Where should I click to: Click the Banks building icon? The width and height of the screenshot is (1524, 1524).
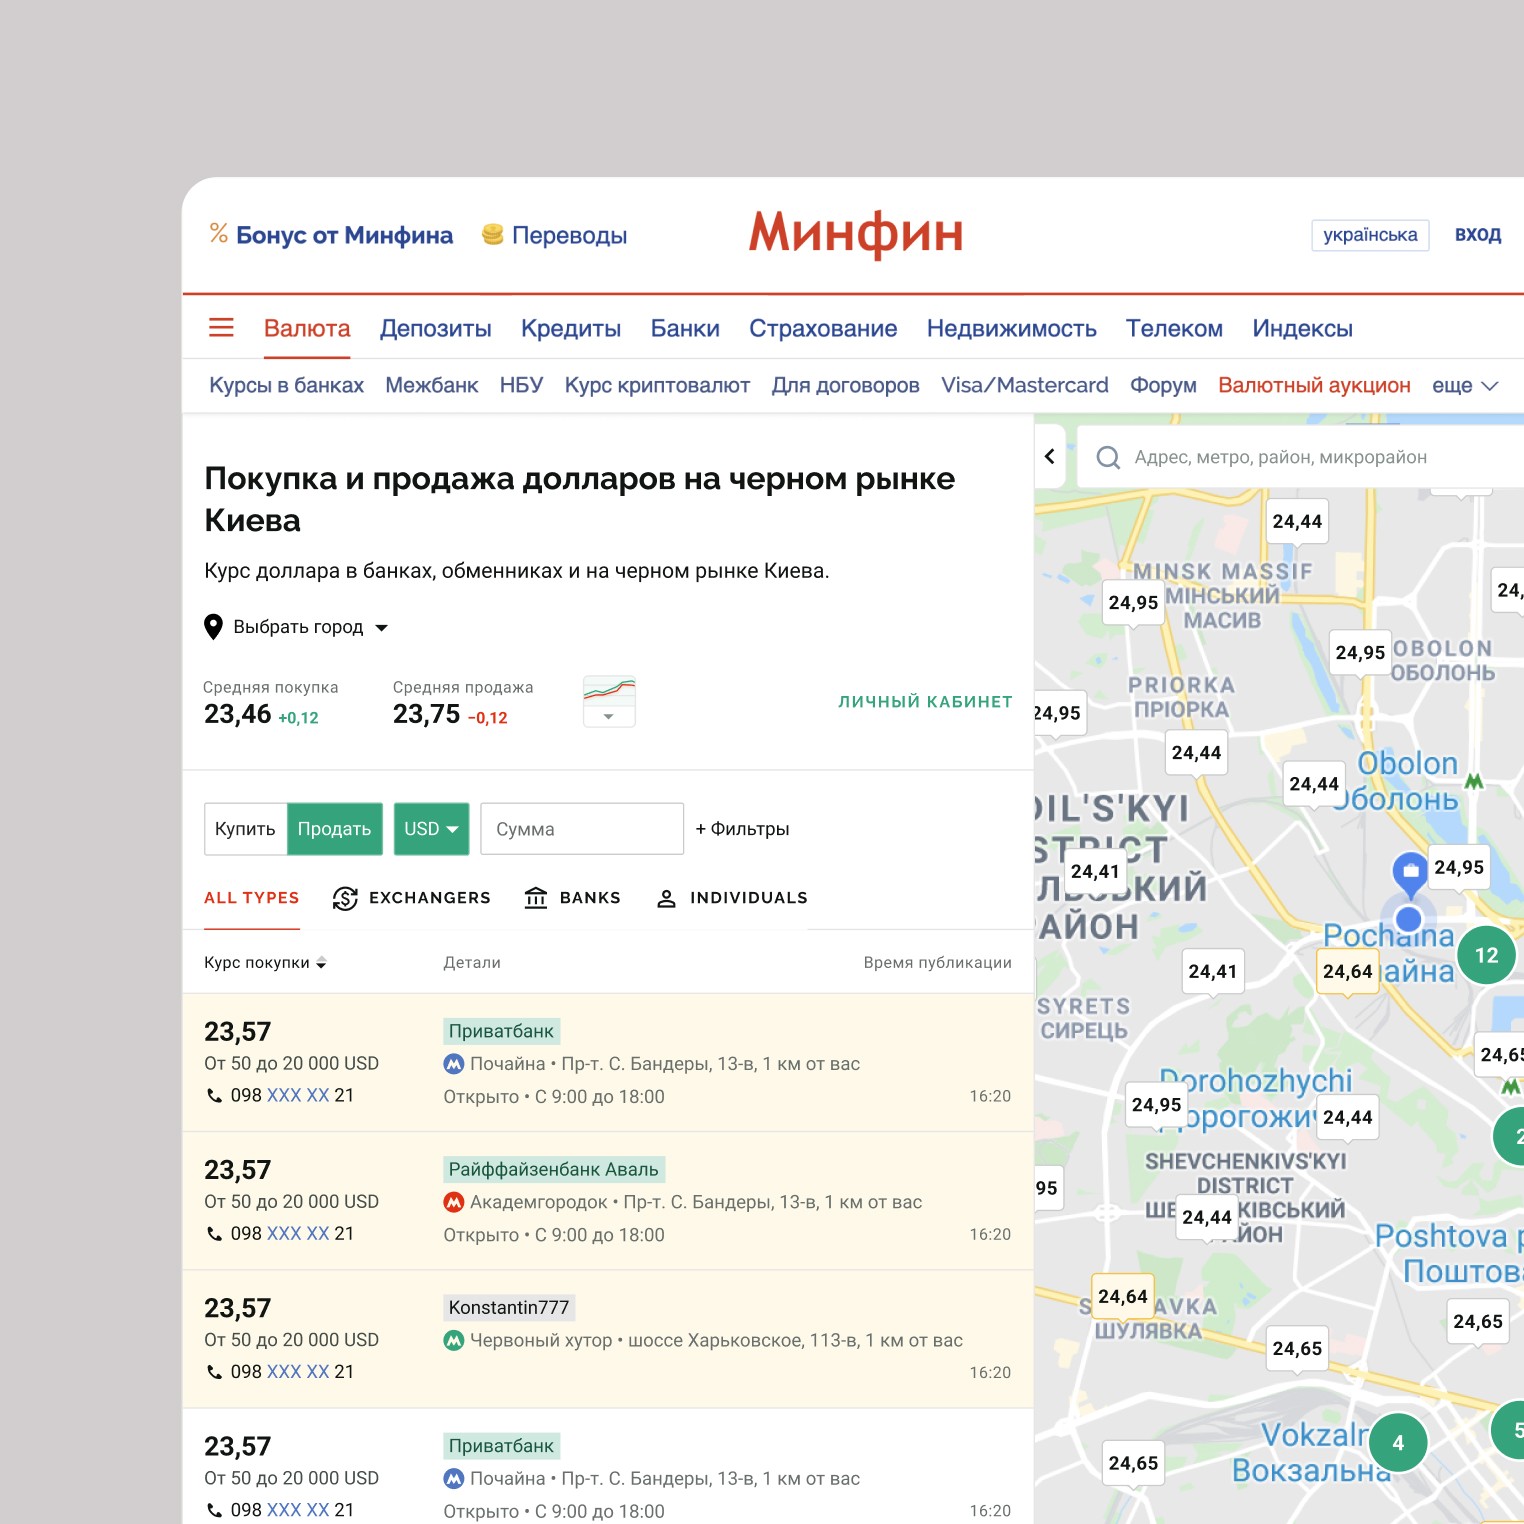pyautogui.click(x=536, y=898)
